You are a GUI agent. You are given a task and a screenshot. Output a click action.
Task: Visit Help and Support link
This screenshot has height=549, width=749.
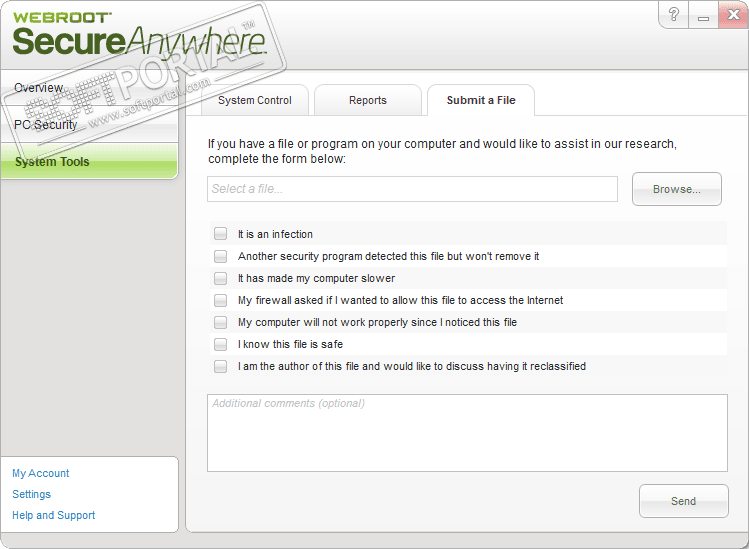54,515
